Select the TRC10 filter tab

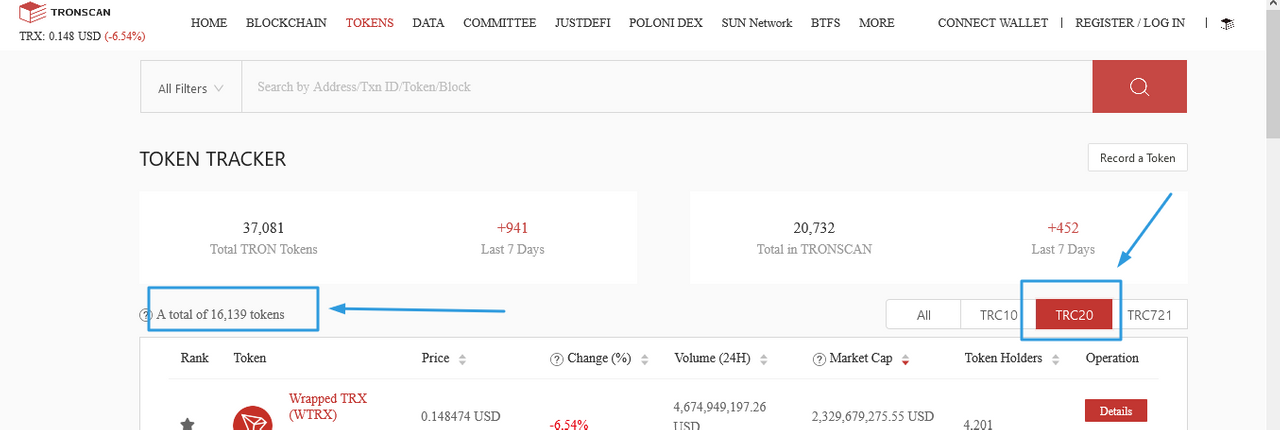coord(998,315)
